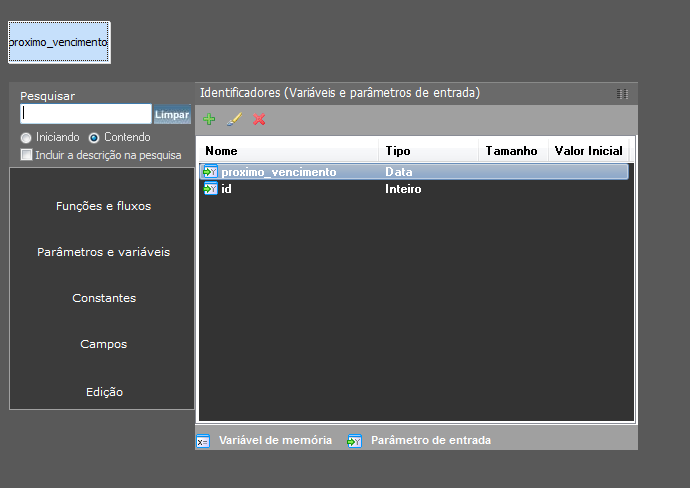The height and width of the screenshot is (488, 690).
Task: Click the pencil edit identifier icon
Action: pyautogui.click(x=234, y=119)
